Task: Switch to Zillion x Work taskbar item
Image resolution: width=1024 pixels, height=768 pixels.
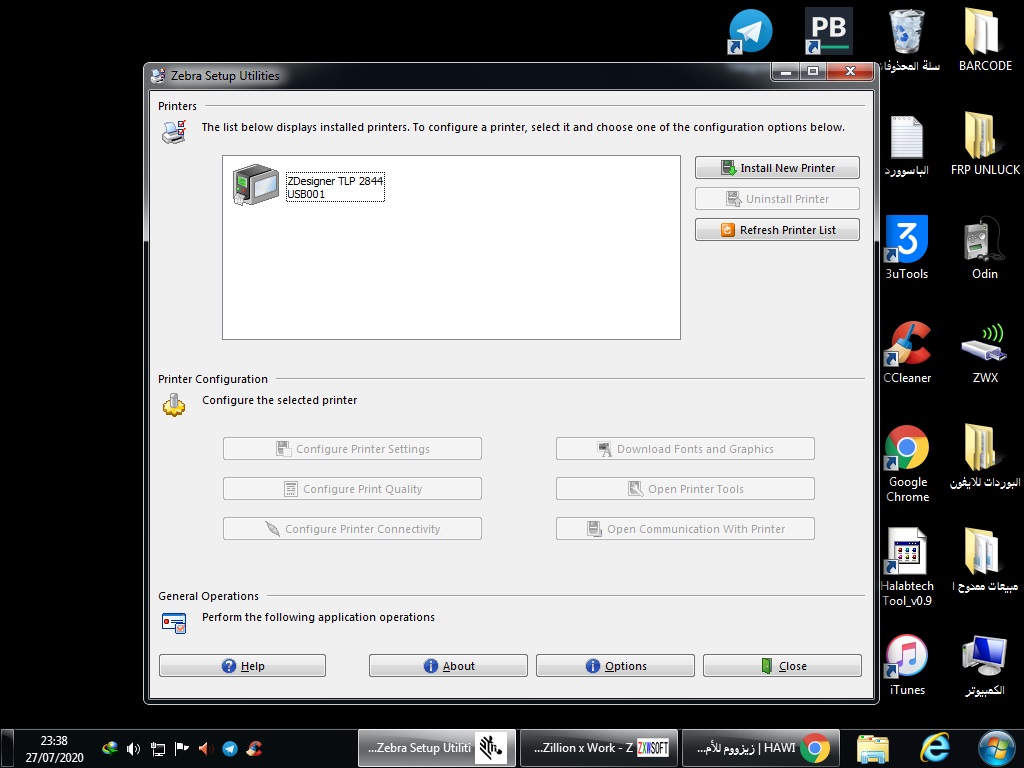Action: pos(599,748)
